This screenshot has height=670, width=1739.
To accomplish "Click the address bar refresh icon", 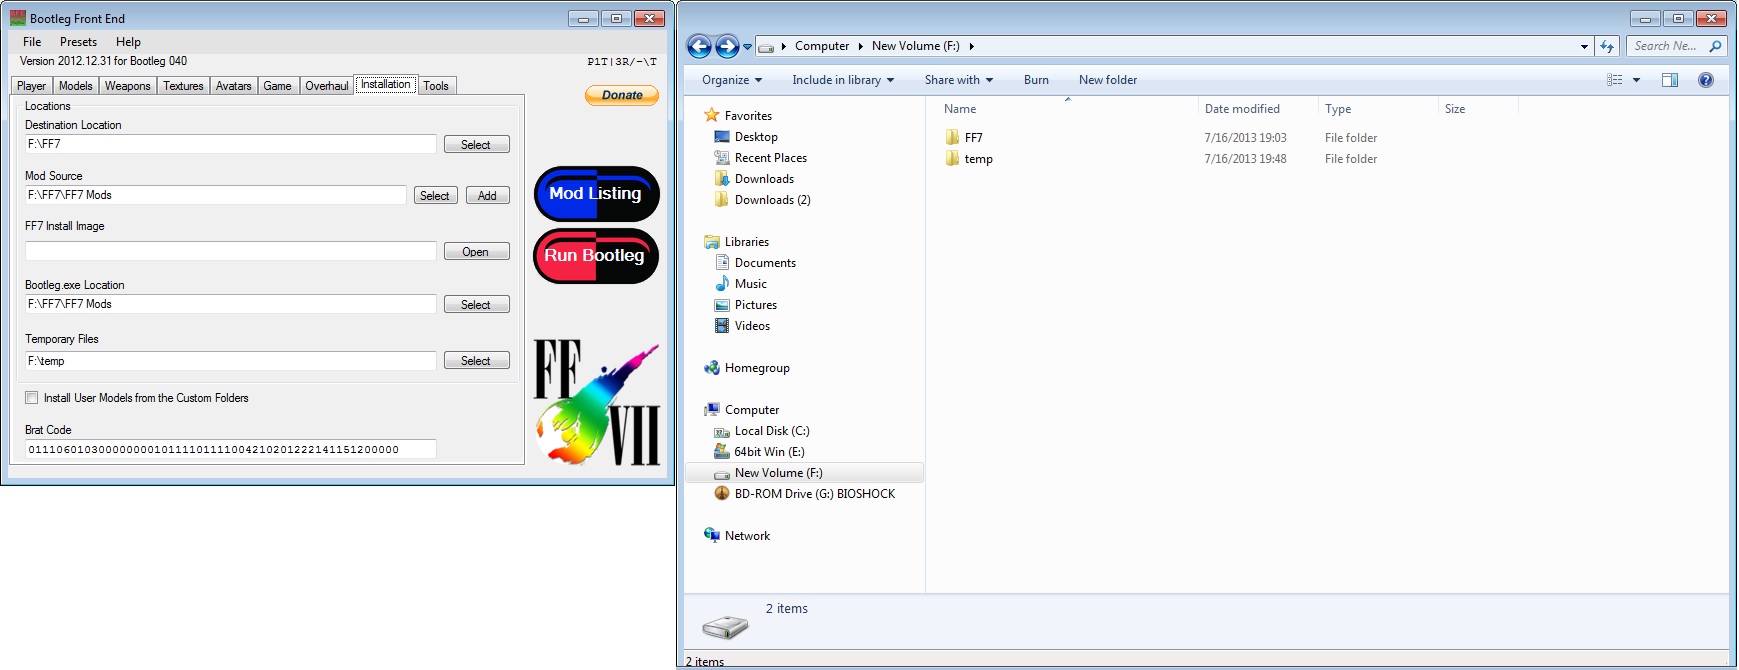I will [x=1607, y=46].
